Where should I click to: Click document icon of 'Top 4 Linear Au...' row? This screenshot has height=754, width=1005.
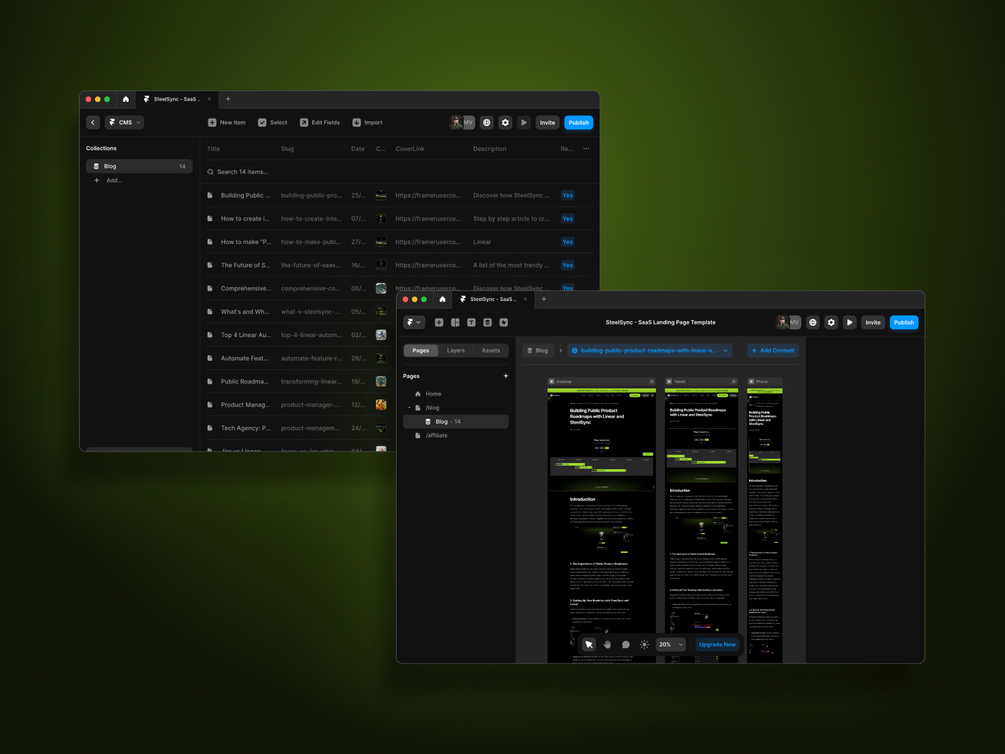pyautogui.click(x=210, y=335)
